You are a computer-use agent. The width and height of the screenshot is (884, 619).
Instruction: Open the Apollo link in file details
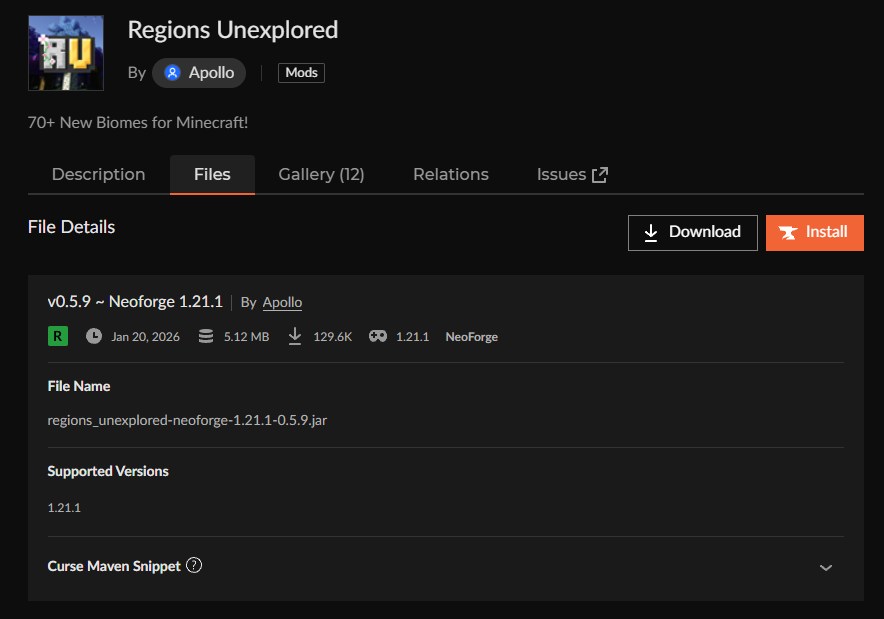tap(282, 302)
